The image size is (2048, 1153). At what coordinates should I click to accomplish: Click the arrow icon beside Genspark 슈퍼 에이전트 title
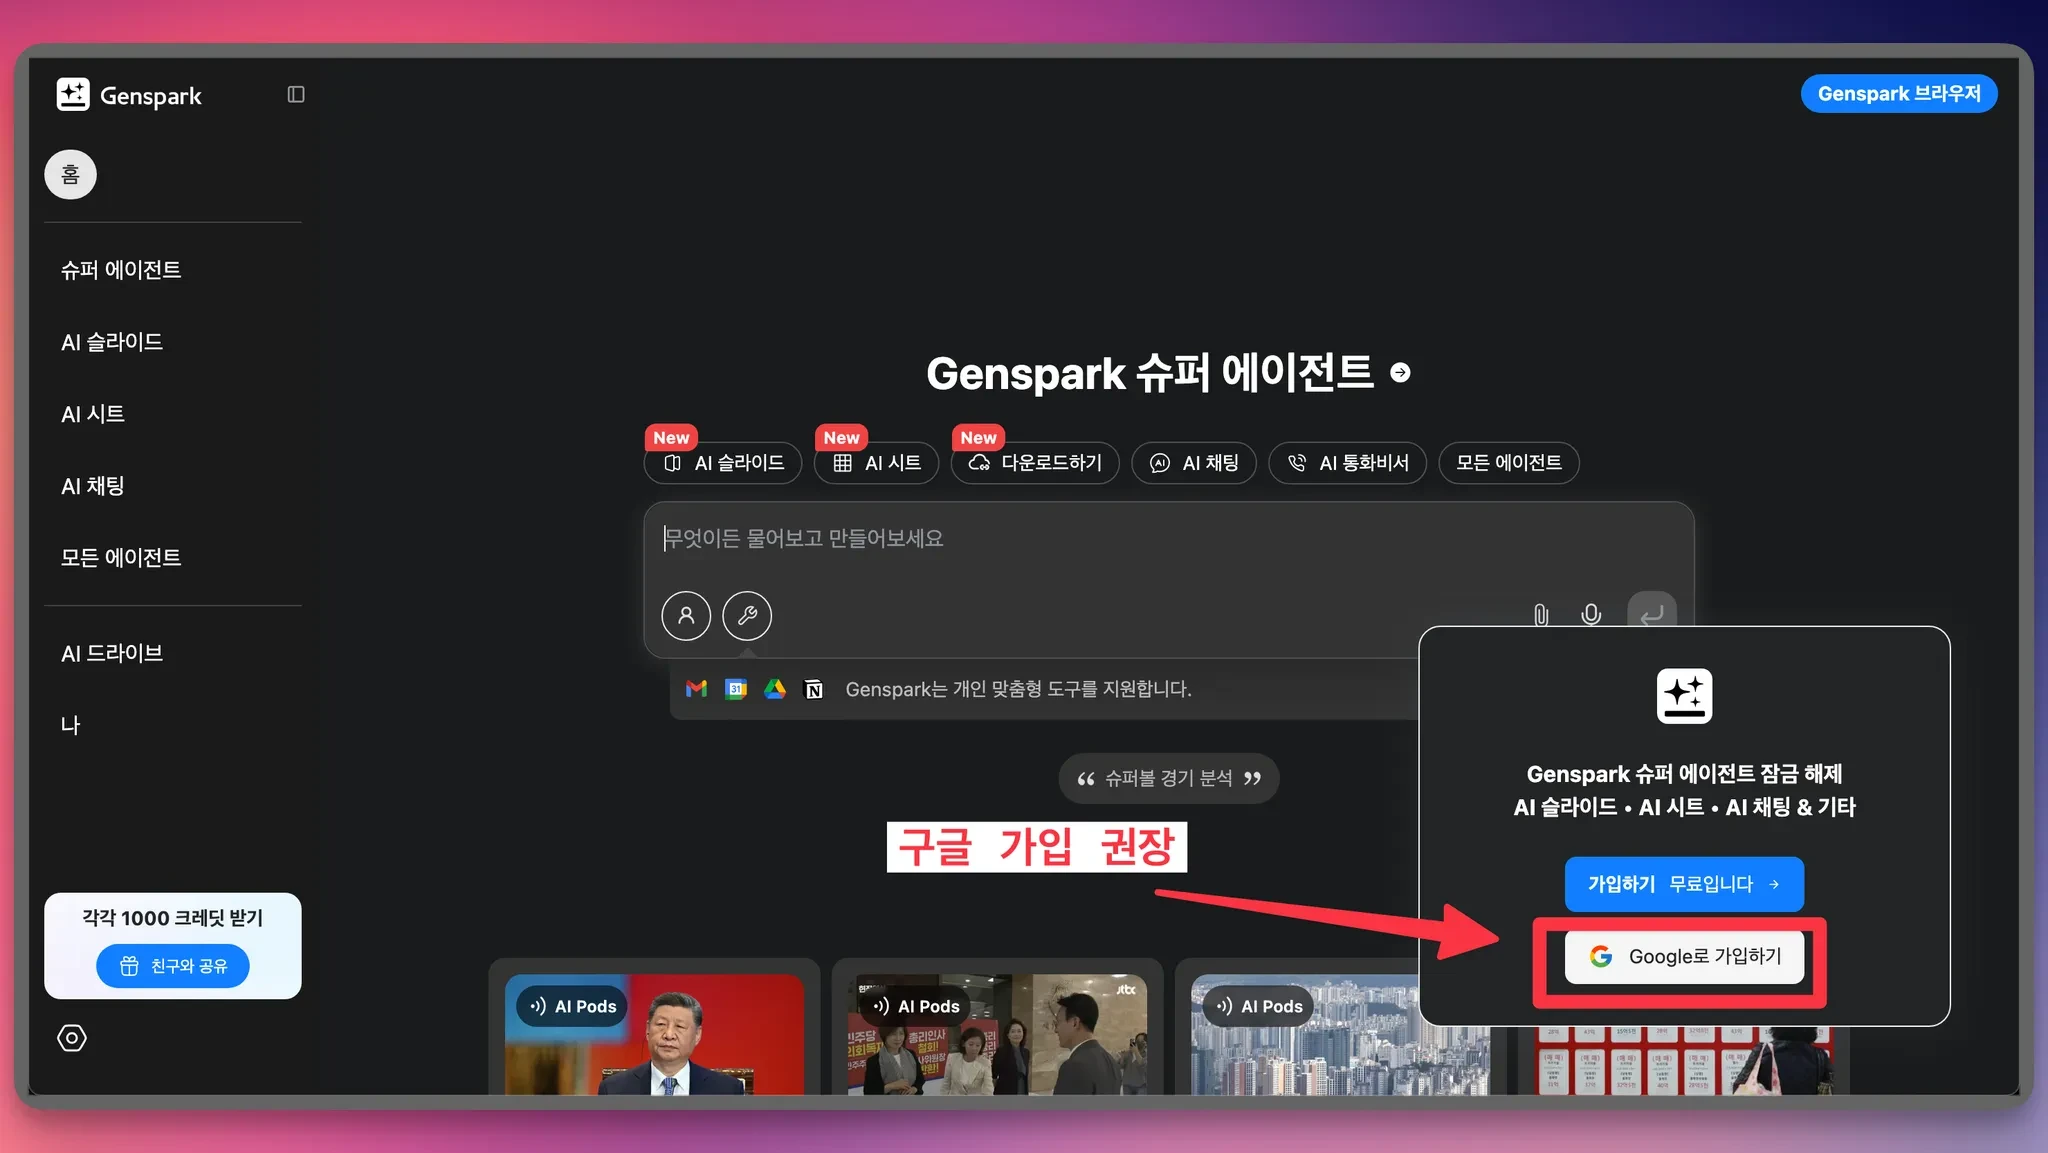point(1401,373)
